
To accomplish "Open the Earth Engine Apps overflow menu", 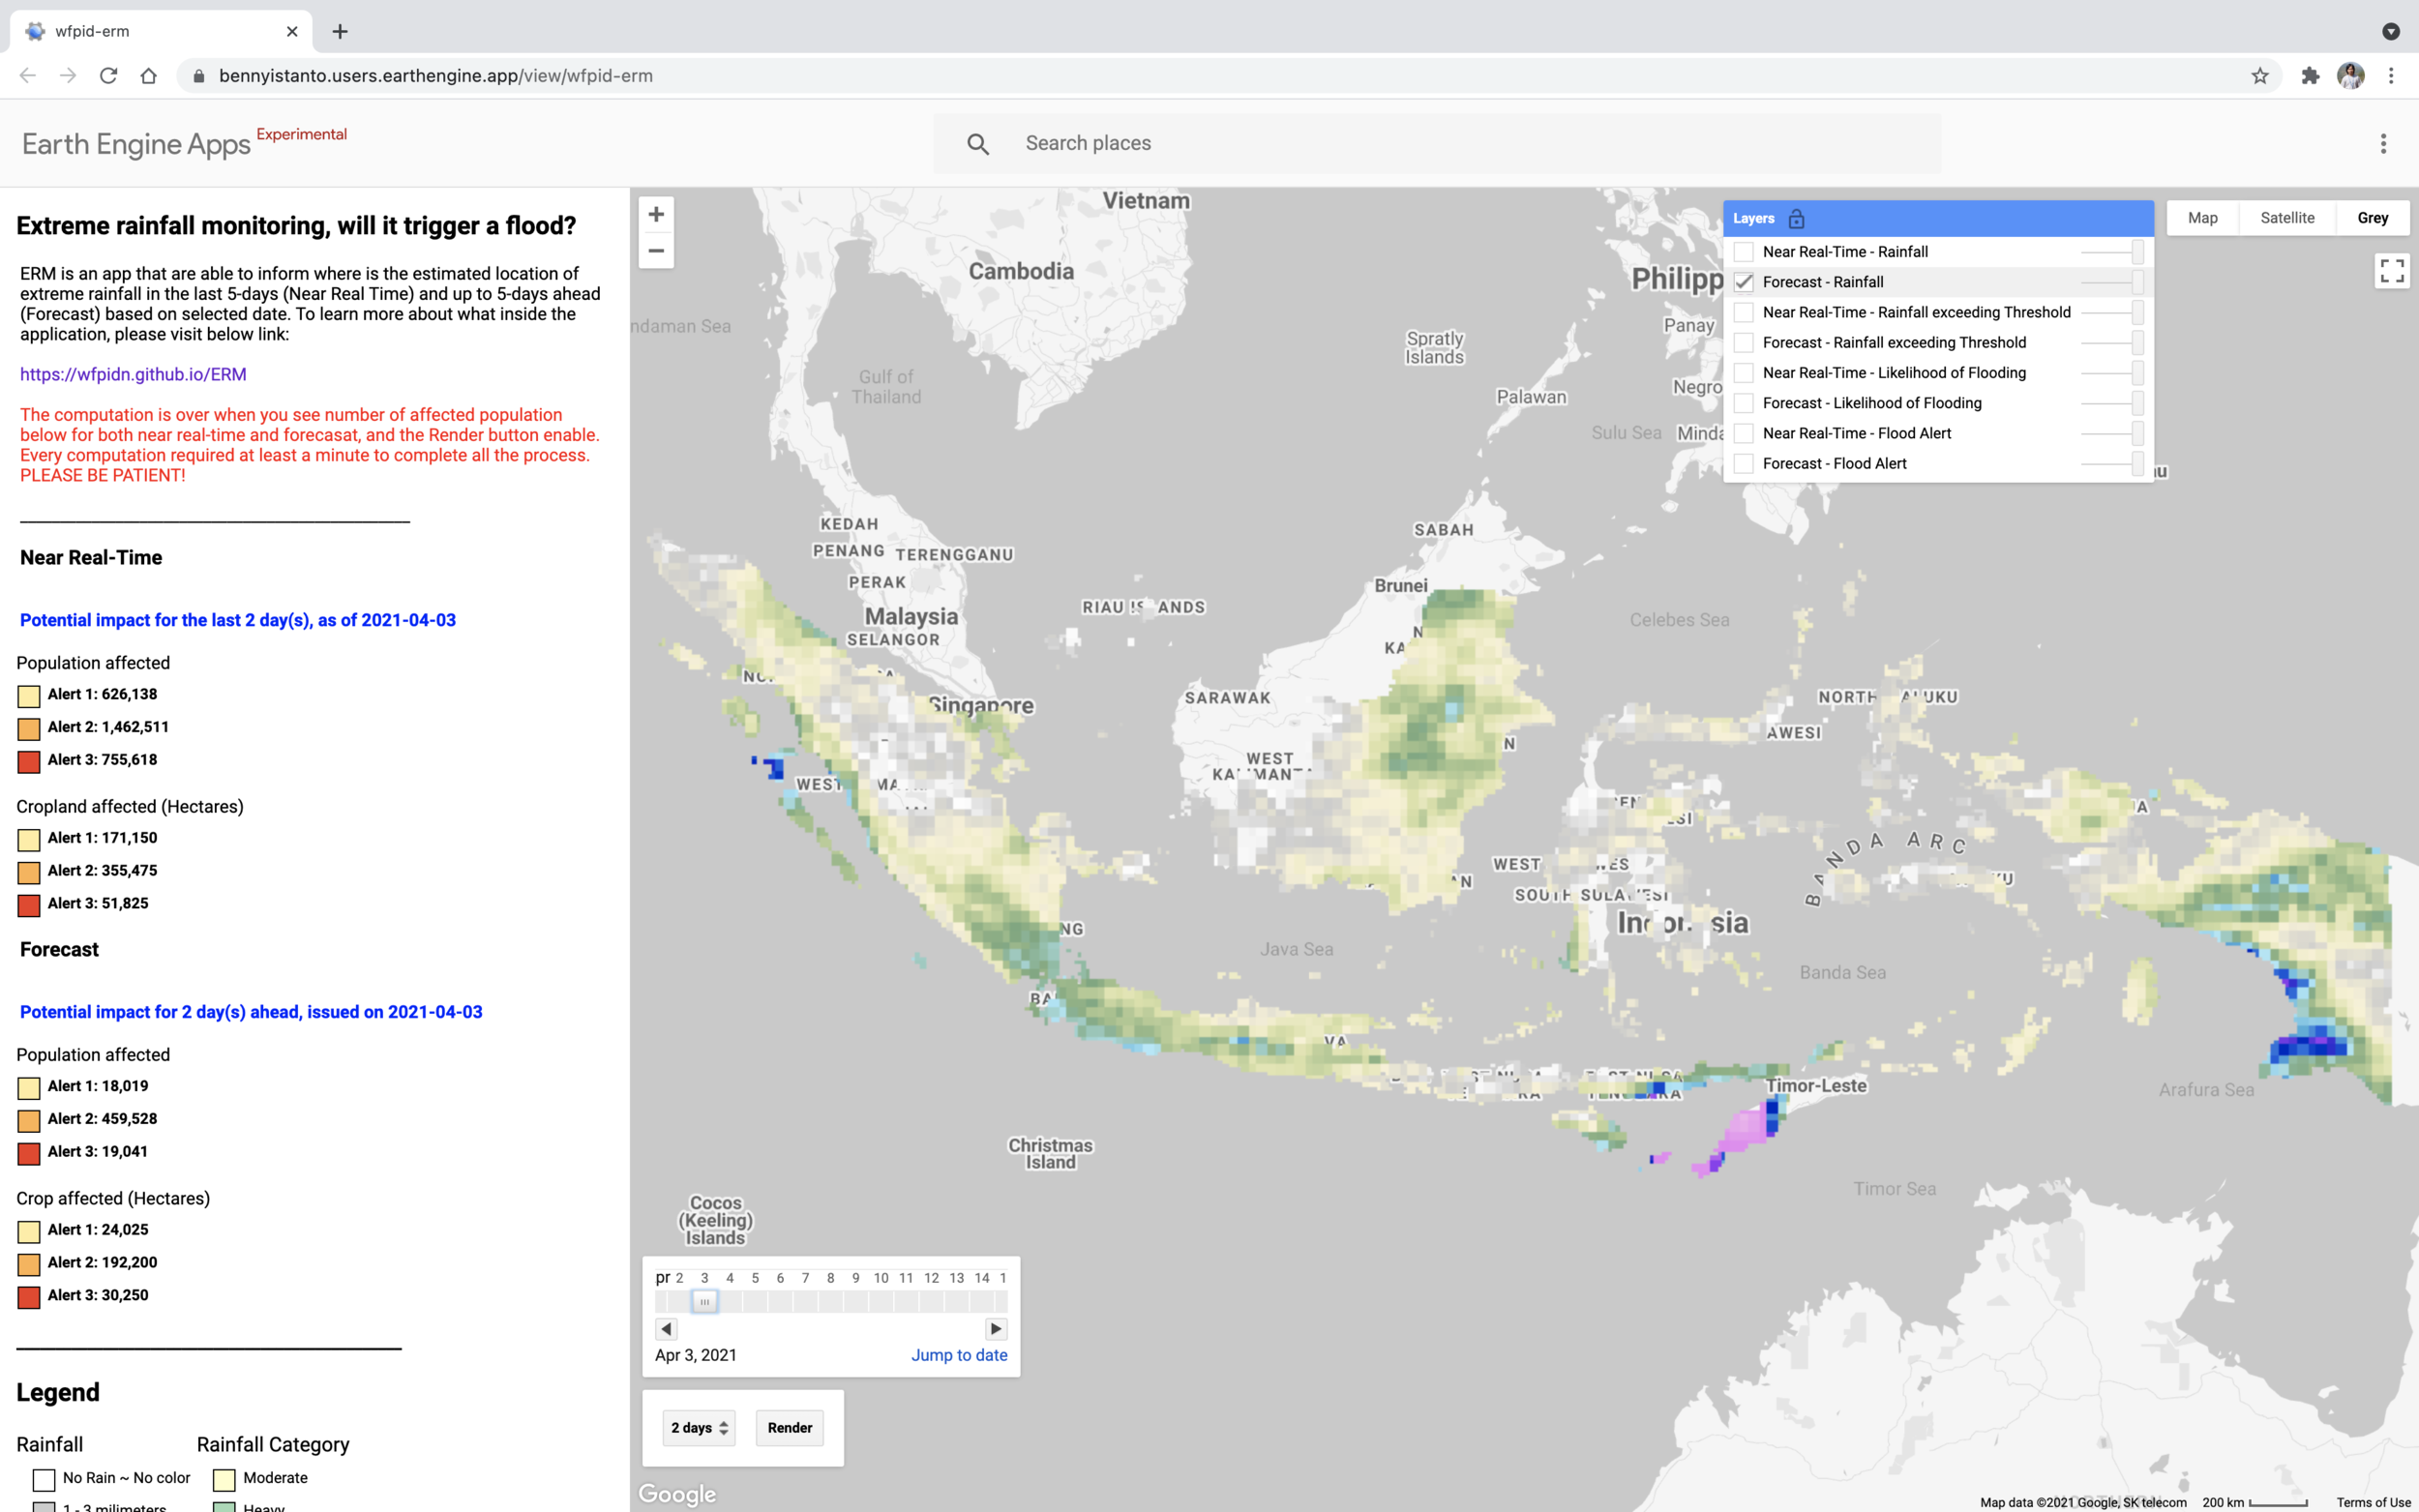I will coord(2383,144).
